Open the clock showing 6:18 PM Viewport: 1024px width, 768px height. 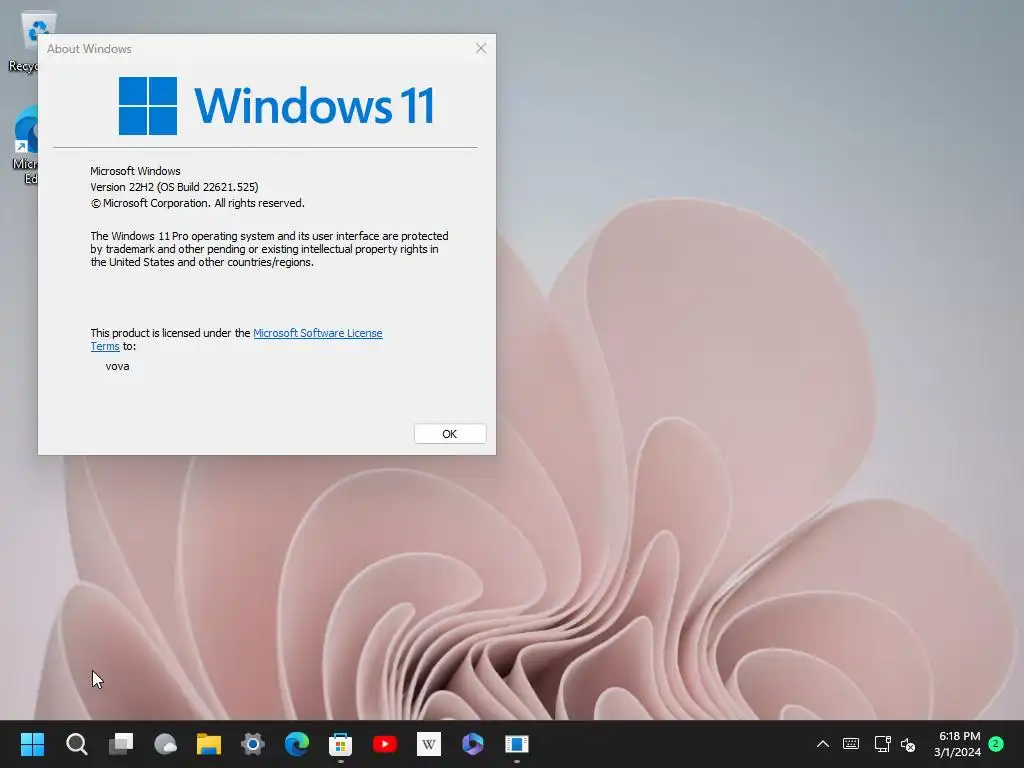(957, 744)
